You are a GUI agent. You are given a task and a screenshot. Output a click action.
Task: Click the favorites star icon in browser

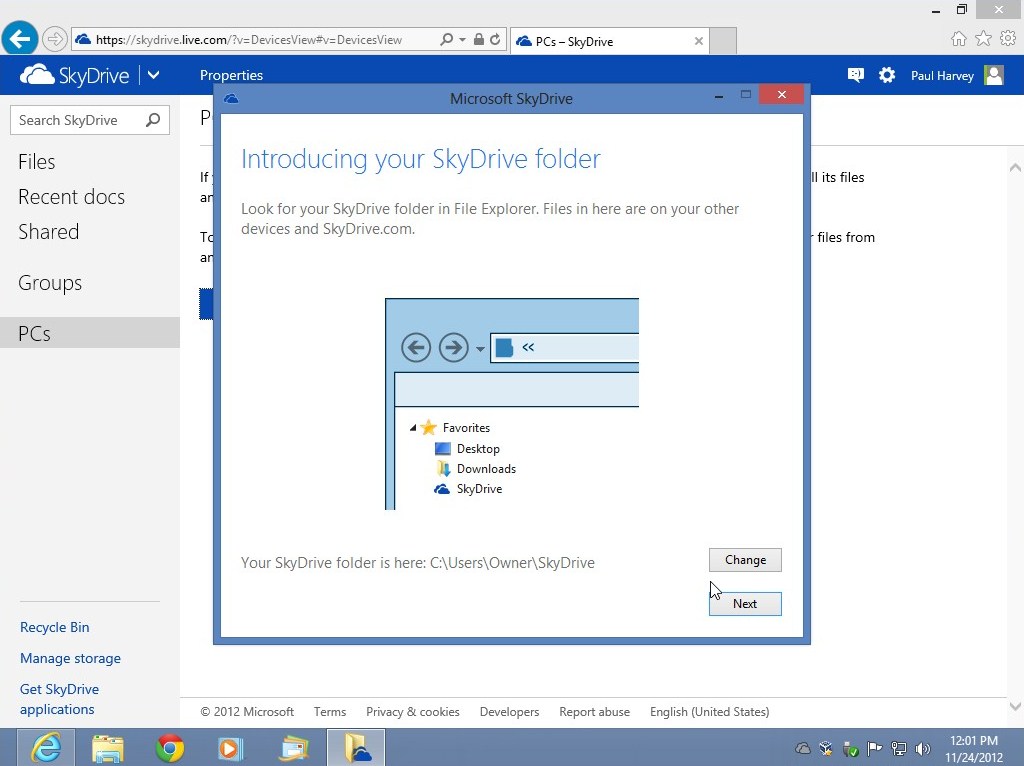(983, 39)
